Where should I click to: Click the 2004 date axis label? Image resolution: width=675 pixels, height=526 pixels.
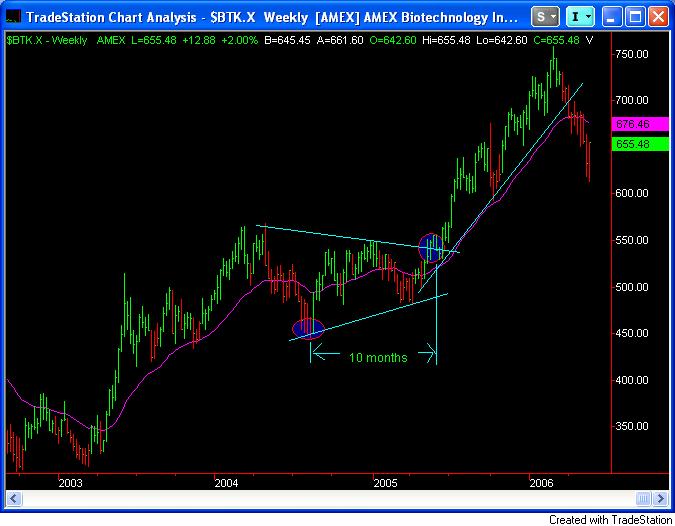[x=226, y=483]
